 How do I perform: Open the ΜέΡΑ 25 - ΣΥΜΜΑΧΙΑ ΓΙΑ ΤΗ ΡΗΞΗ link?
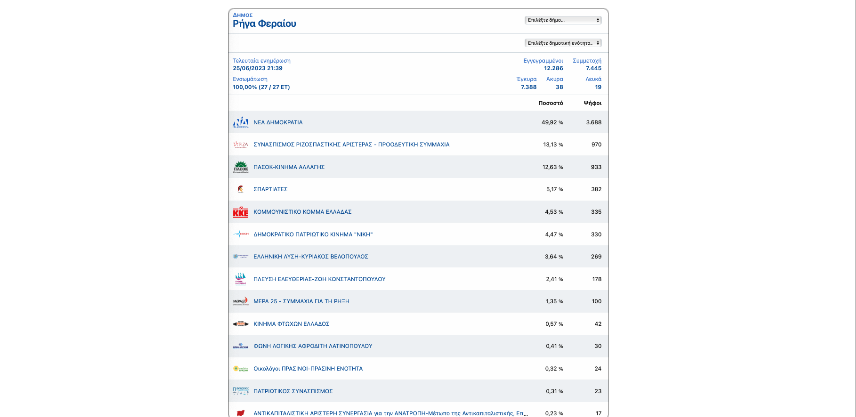click(301, 301)
